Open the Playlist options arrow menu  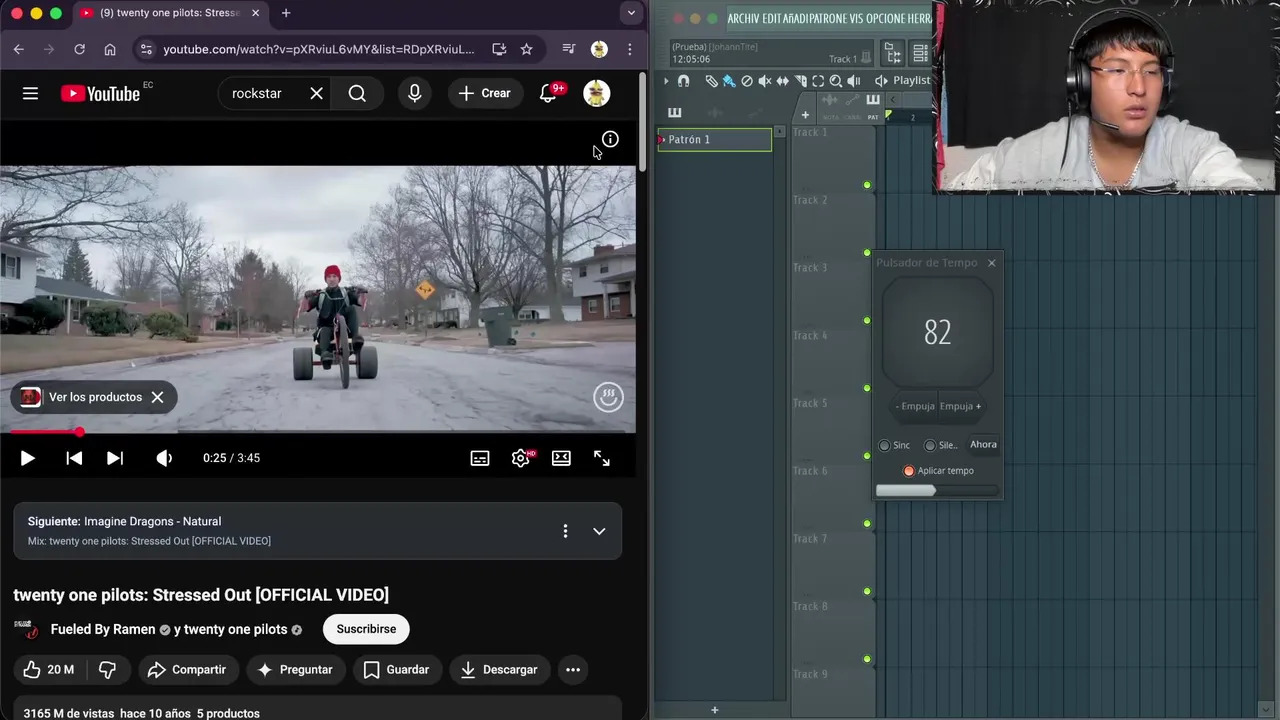(666, 81)
